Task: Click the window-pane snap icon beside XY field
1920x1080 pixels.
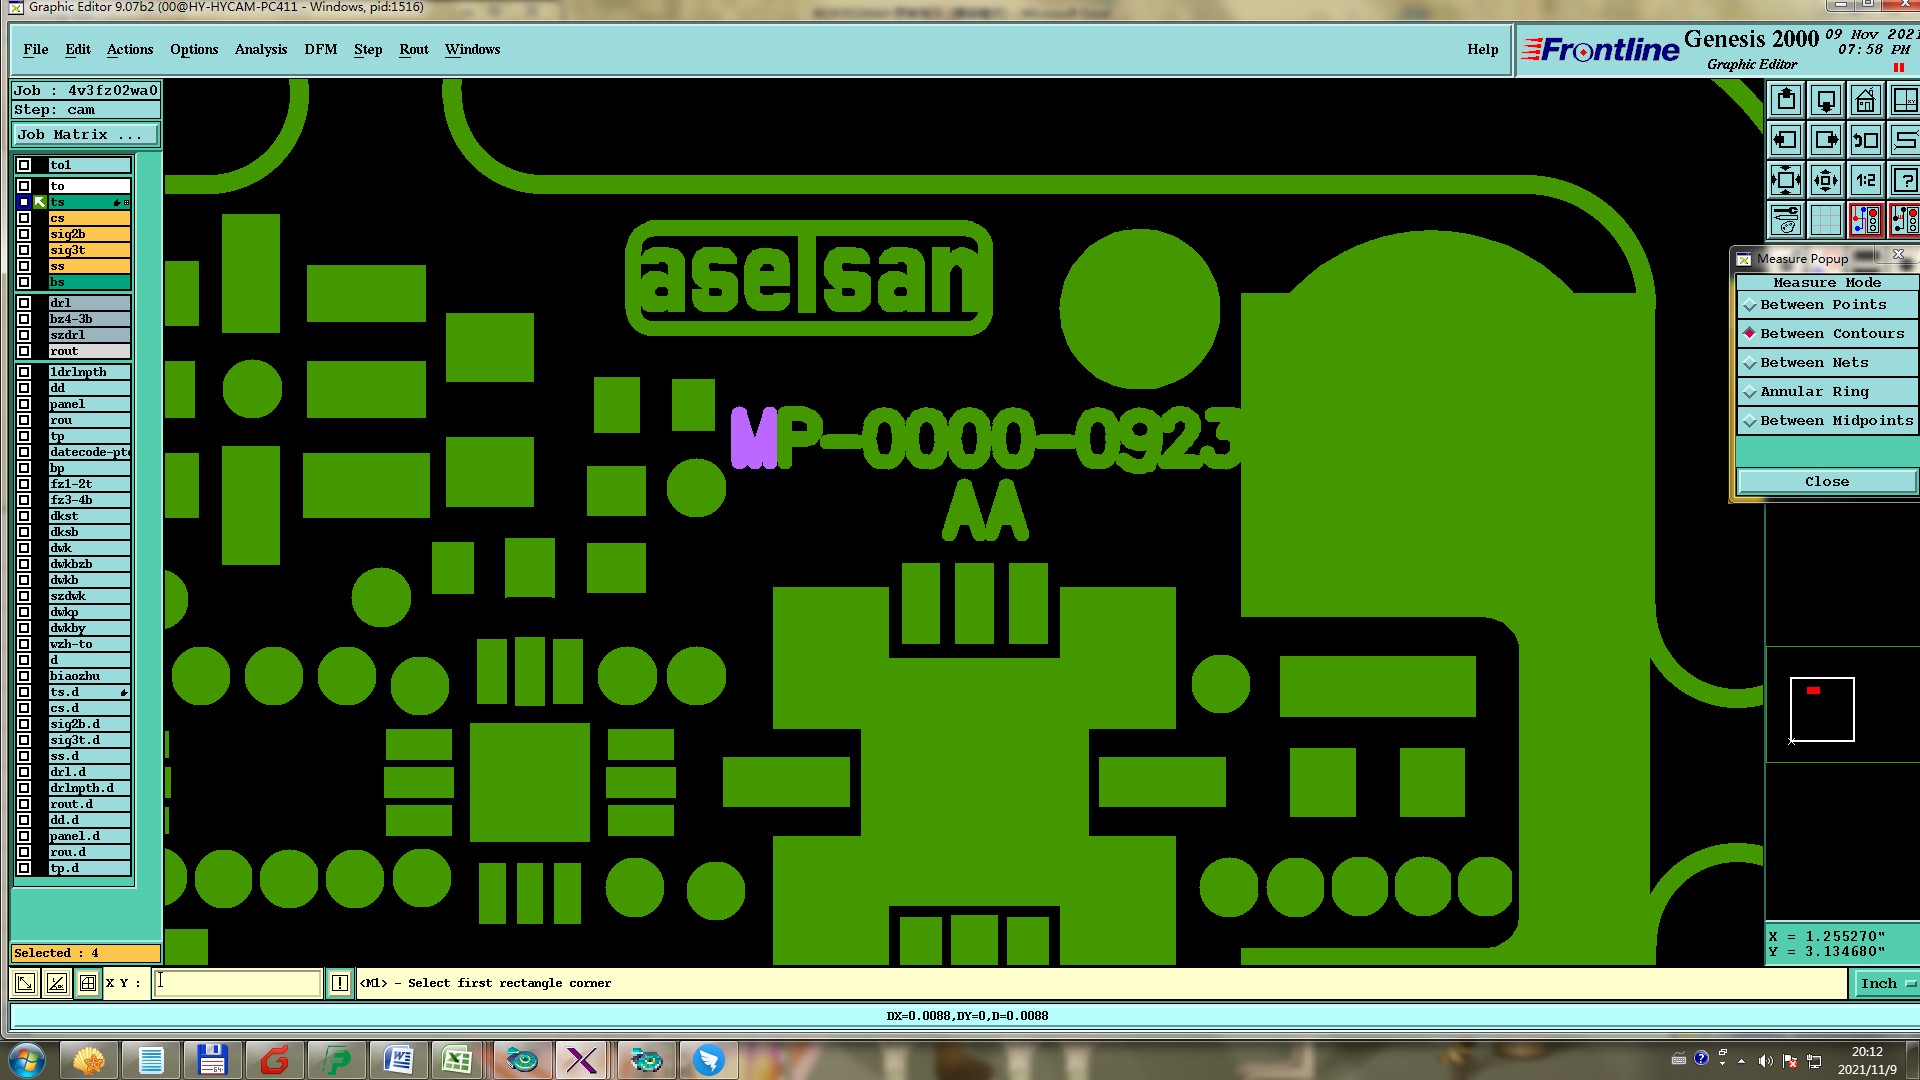Action: pyautogui.click(x=88, y=983)
